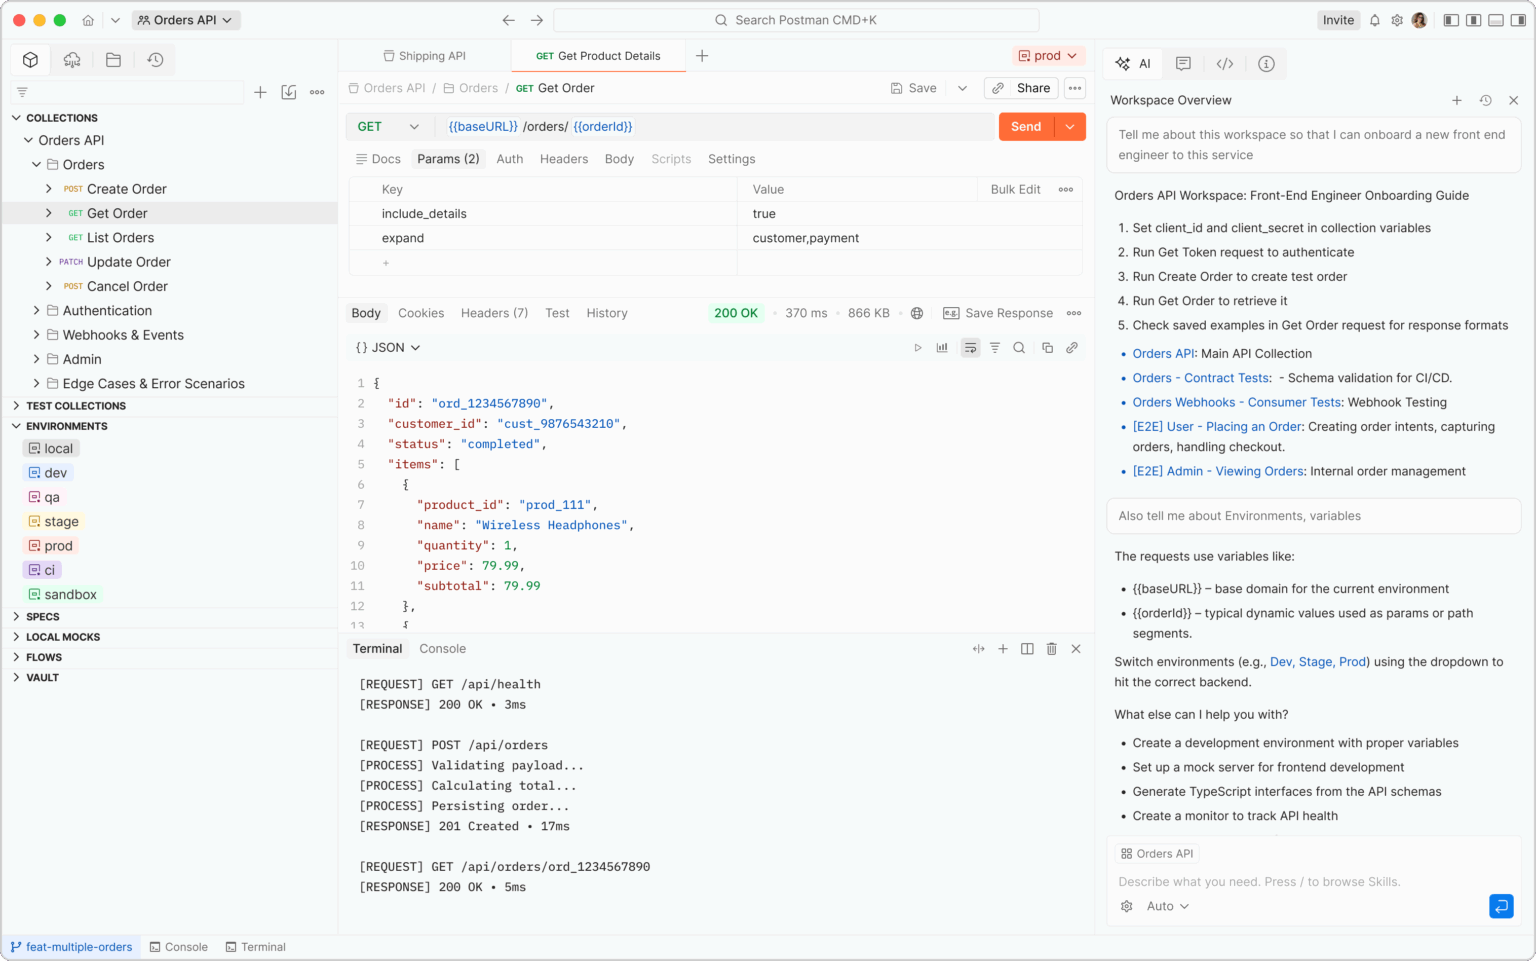Search within the response body
1536x961 pixels.
[1019, 348]
